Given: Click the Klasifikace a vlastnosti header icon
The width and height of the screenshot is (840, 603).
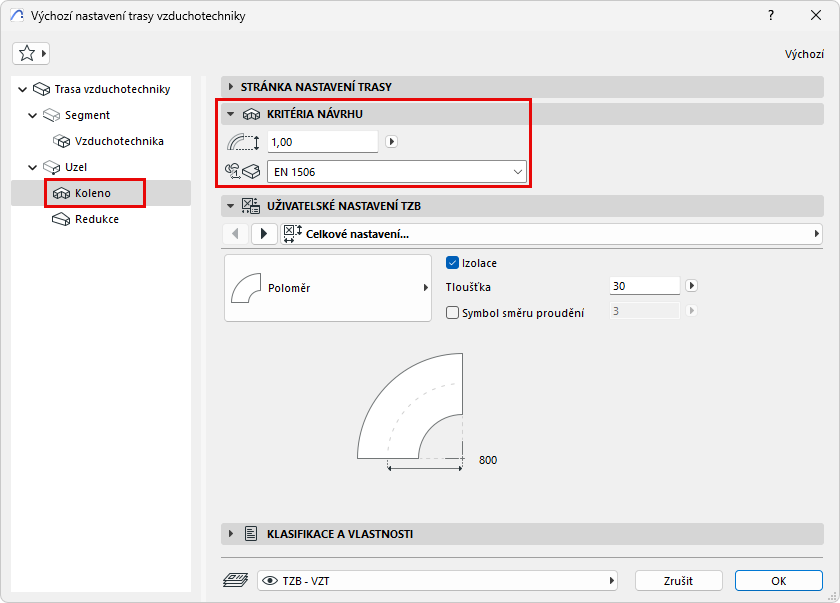Looking at the screenshot, I should pyautogui.click(x=251, y=534).
